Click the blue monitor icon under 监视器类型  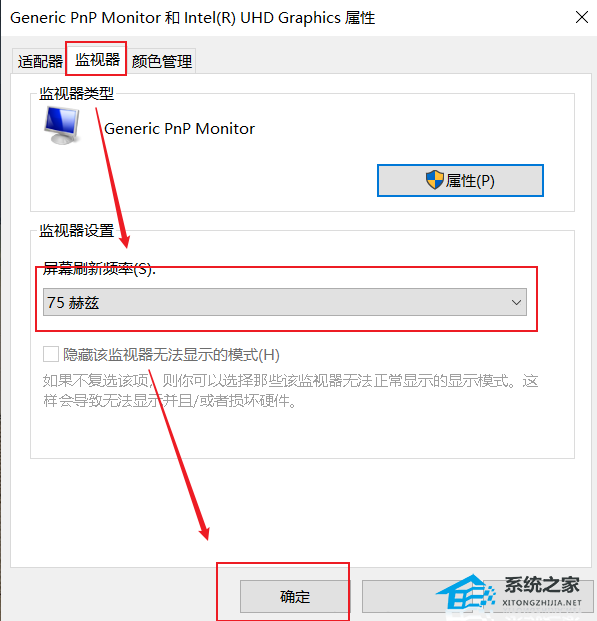tap(63, 125)
